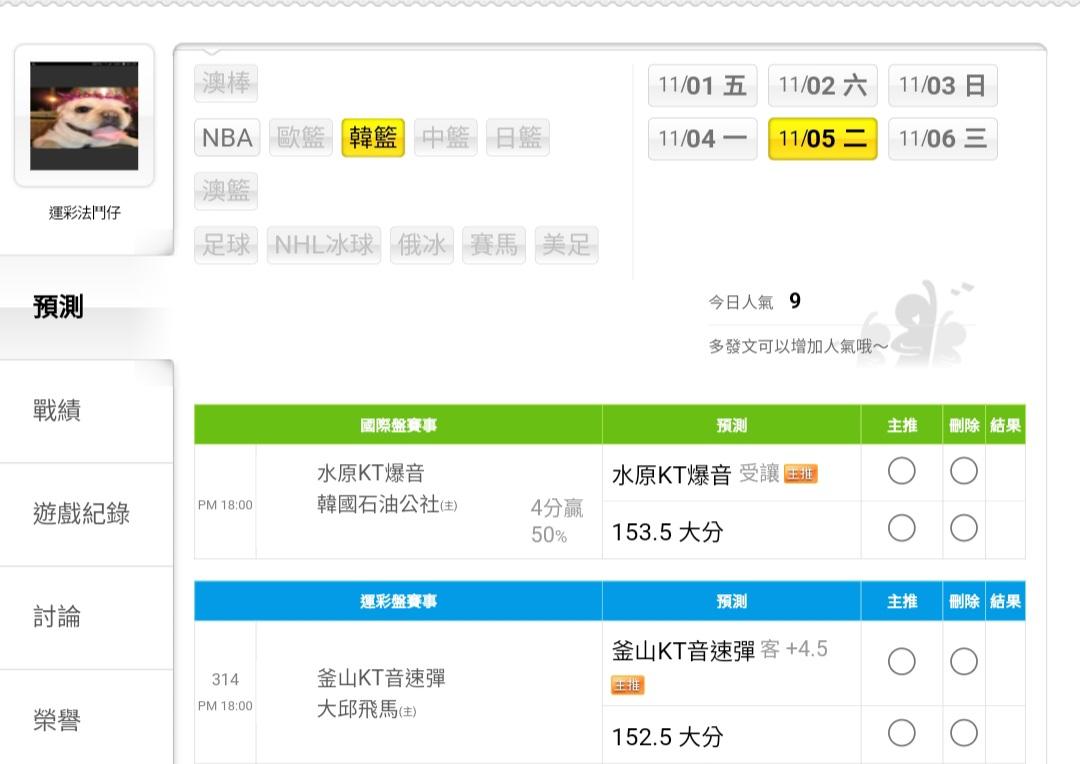The height and width of the screenshot is (764, 1080).
Task: Click the orange 主推 badge beside 受讓
Action: tap(800, 475)
